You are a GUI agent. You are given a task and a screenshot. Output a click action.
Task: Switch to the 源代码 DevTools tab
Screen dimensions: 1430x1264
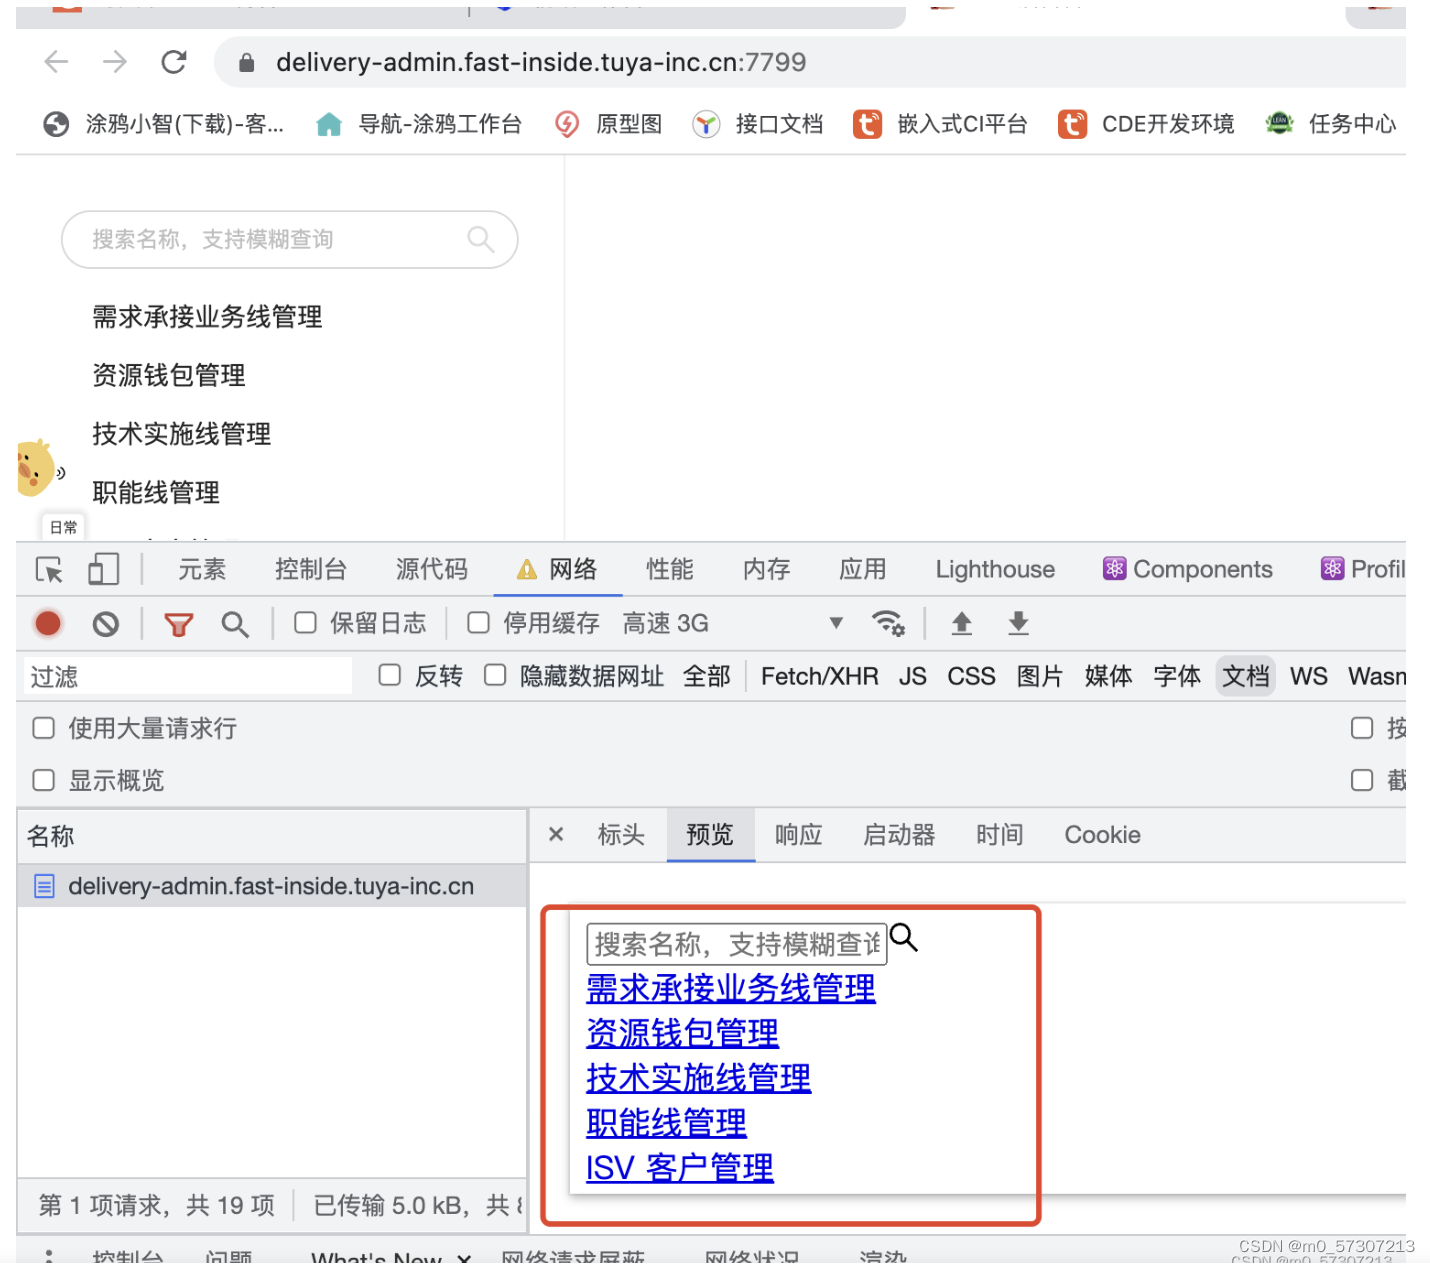pyautogui.click(x=431, y=569)
